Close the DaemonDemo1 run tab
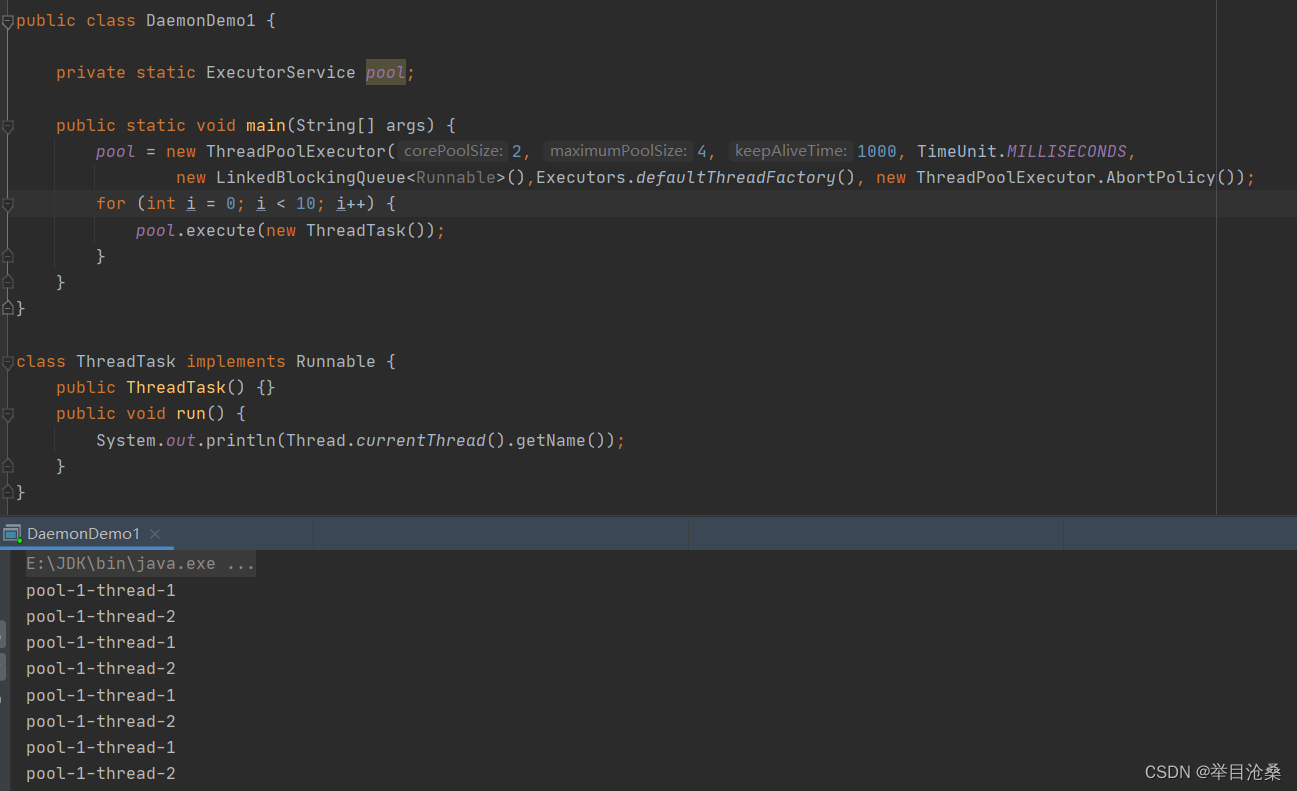Screen dimensions: 1297x791 pos(155,534)
